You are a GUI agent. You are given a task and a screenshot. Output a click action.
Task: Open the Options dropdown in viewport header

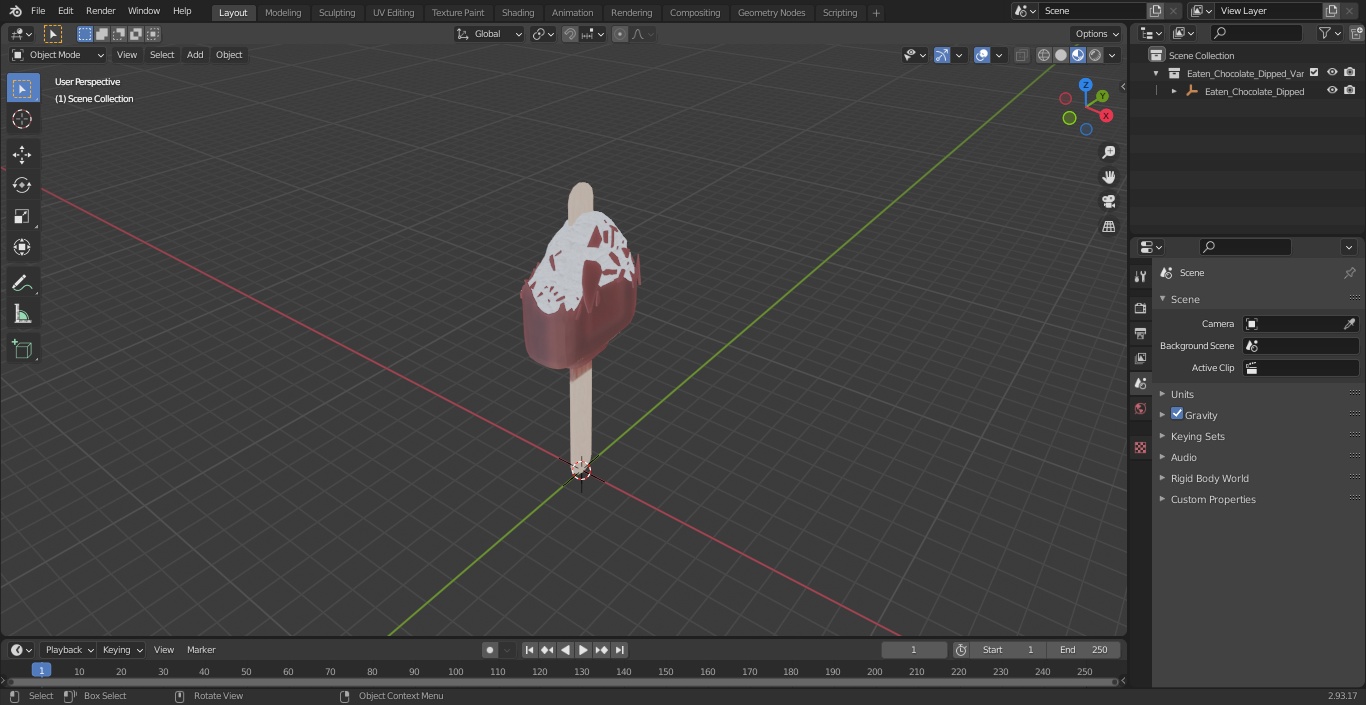point(1097,34)
